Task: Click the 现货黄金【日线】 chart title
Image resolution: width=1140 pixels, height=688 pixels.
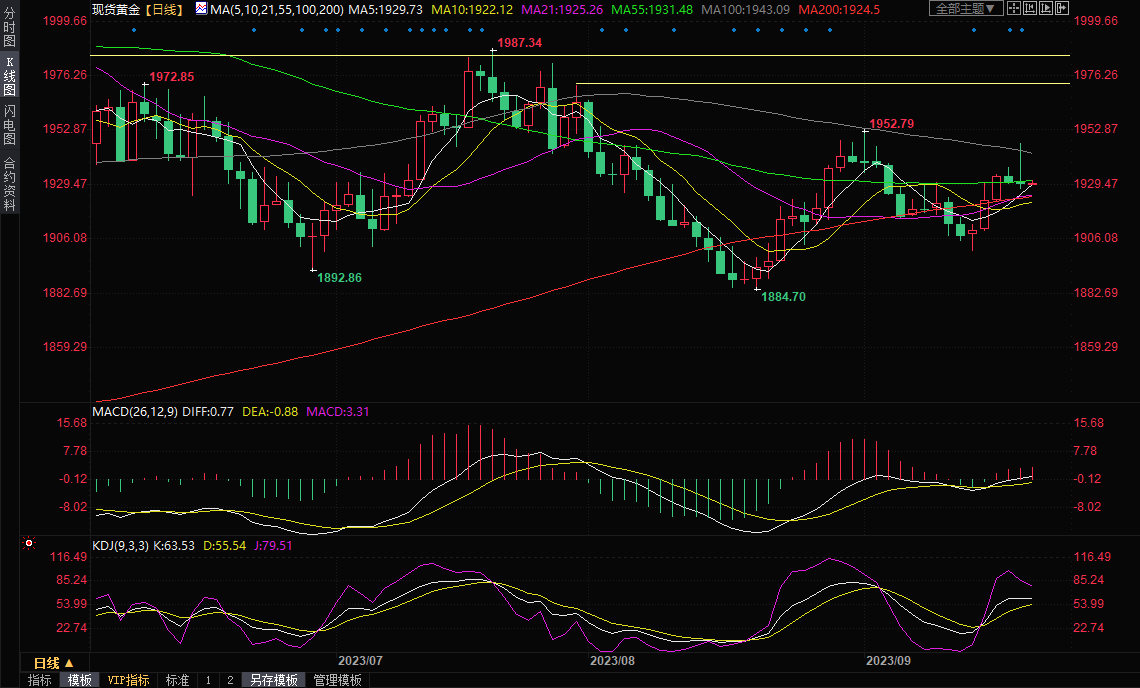Action: click(136, 9)
